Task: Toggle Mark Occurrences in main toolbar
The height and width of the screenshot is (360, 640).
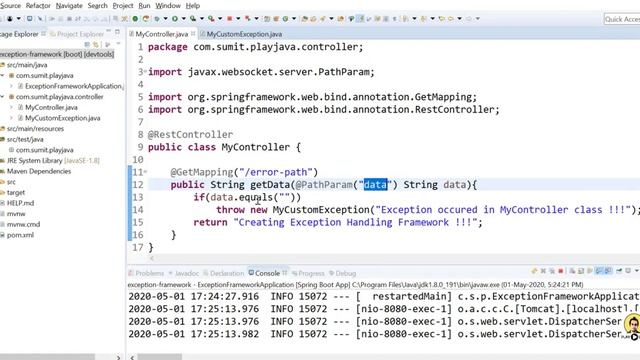Action: tap(361, 19)
